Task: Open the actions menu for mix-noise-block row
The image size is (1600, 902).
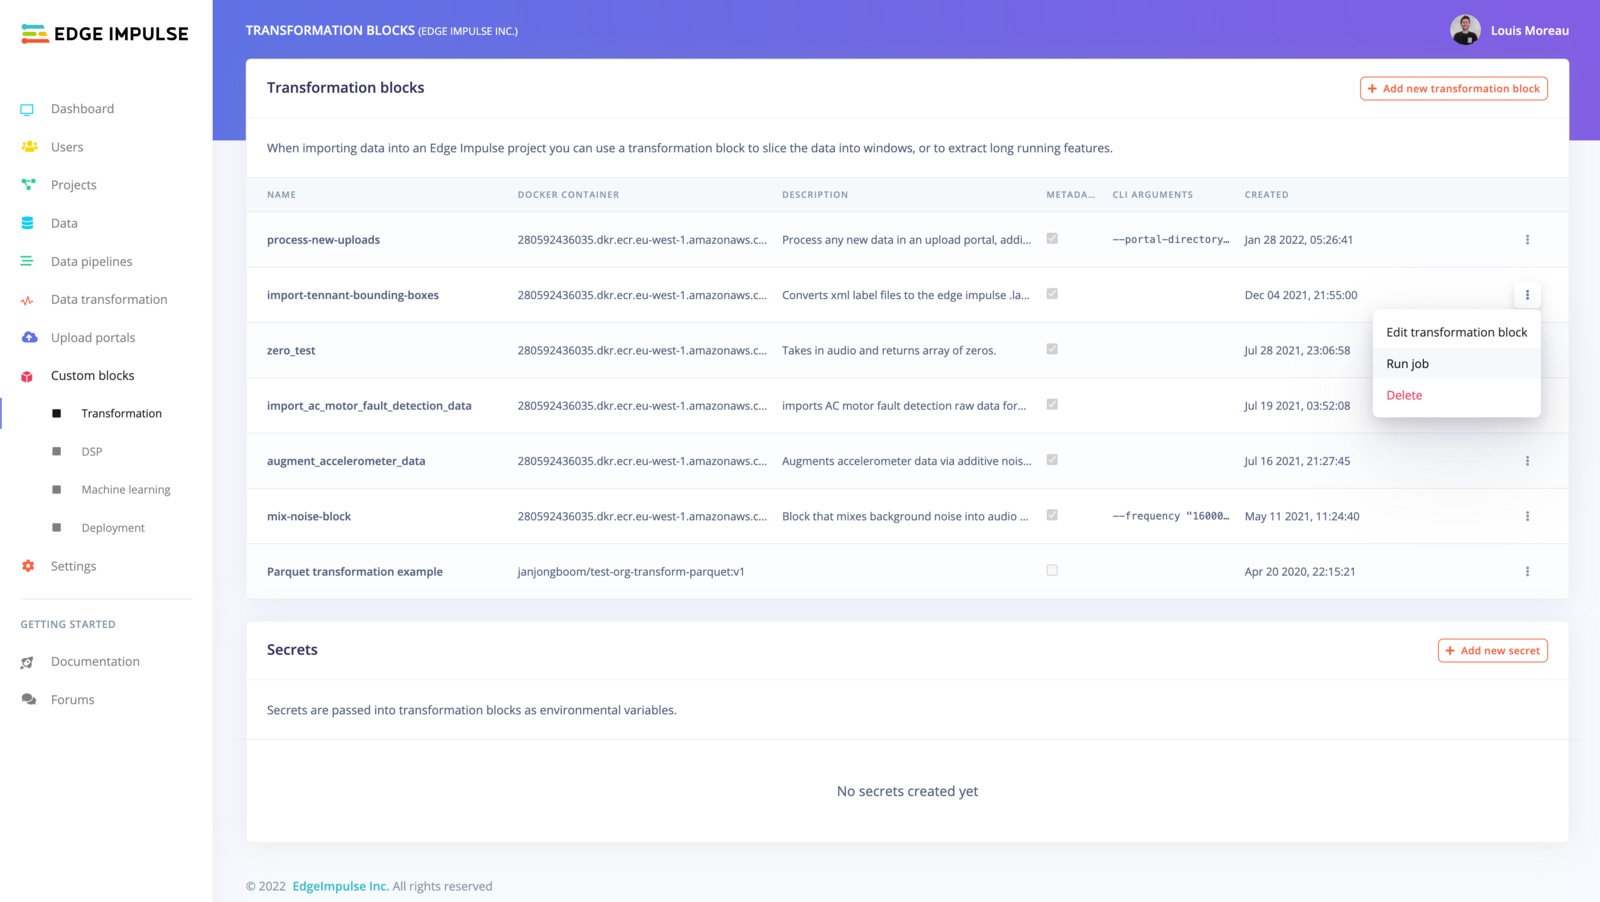Action: 1527,516
